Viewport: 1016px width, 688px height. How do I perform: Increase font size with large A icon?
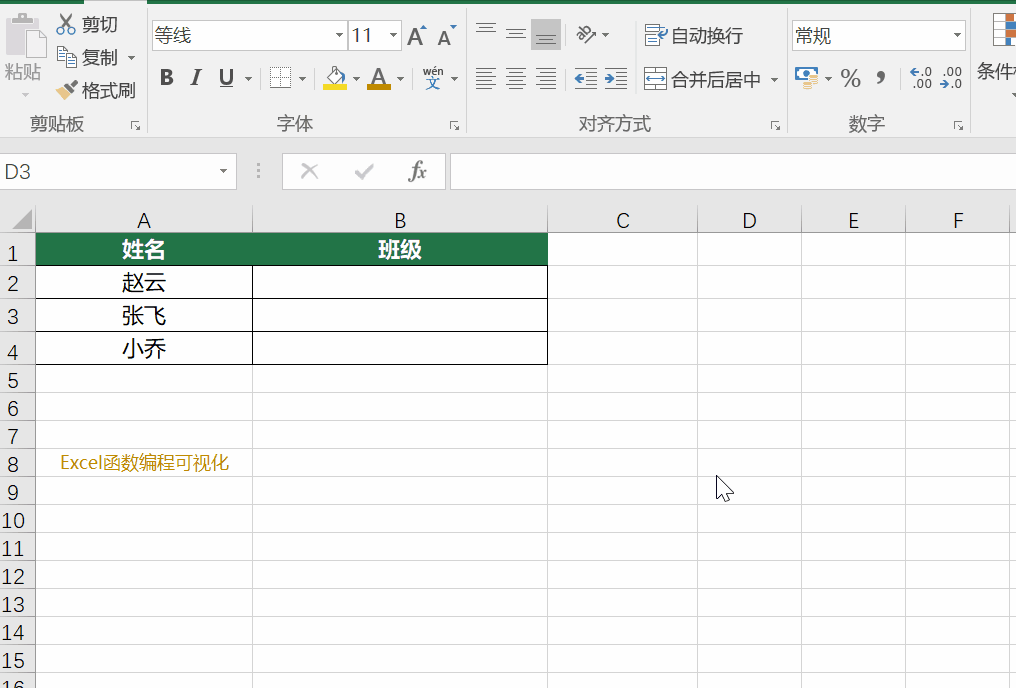coord(417,36)
